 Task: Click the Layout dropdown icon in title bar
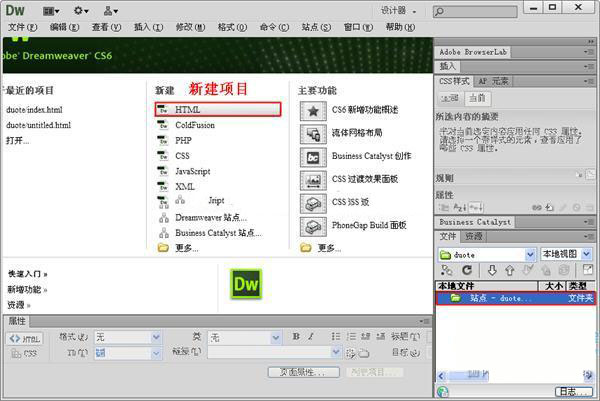(x=52, y=10)
